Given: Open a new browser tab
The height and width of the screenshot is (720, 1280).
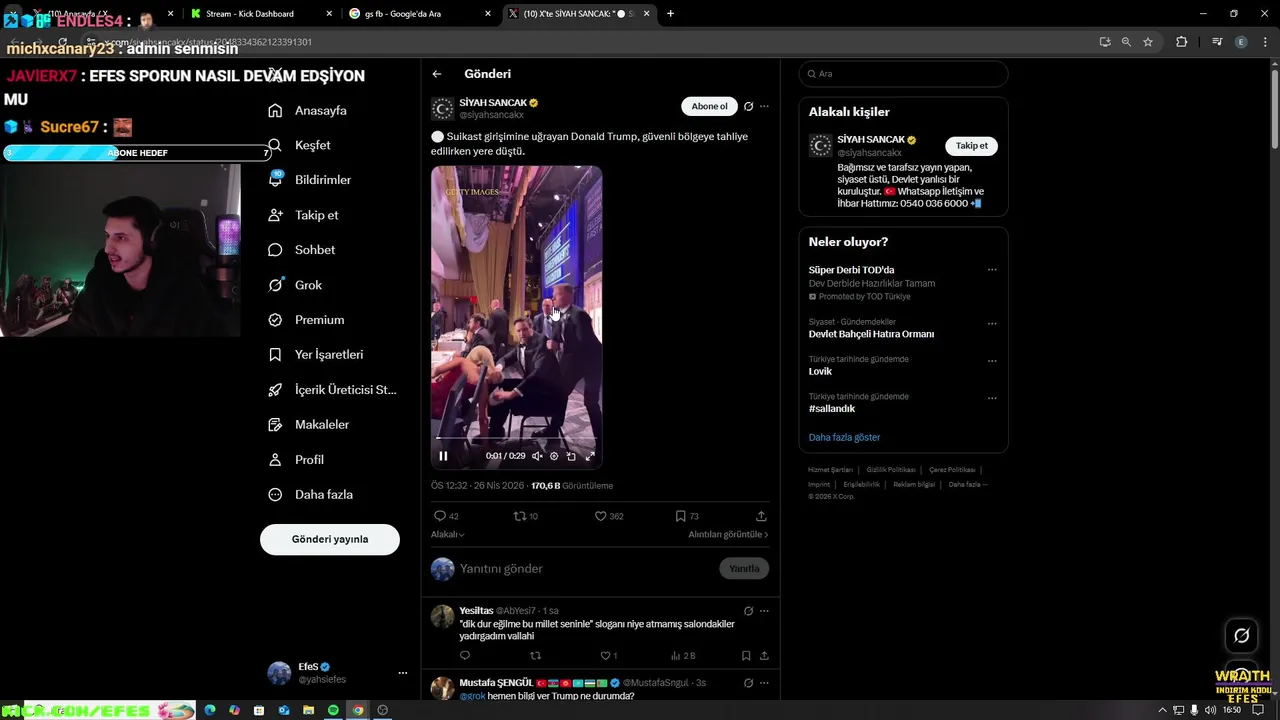Looking at the screenshot, I should [x=670, y=14].
